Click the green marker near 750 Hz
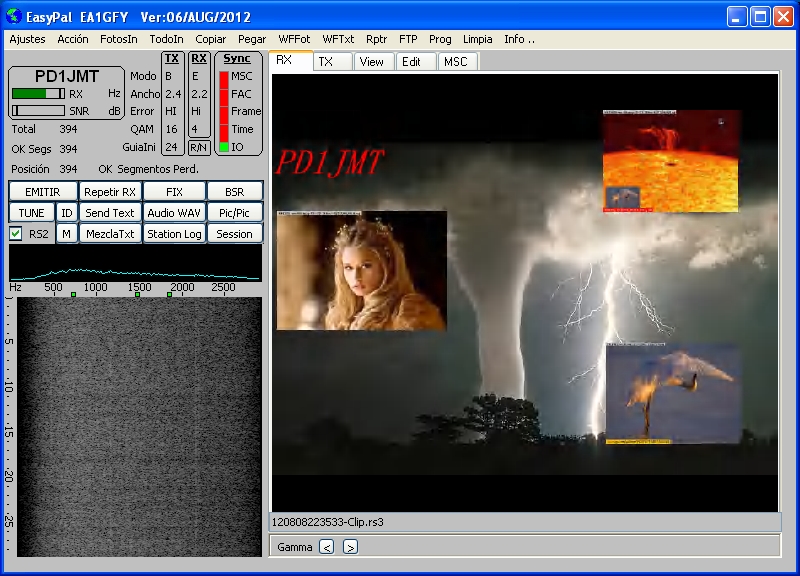800x576 pixels. (73, 294)
